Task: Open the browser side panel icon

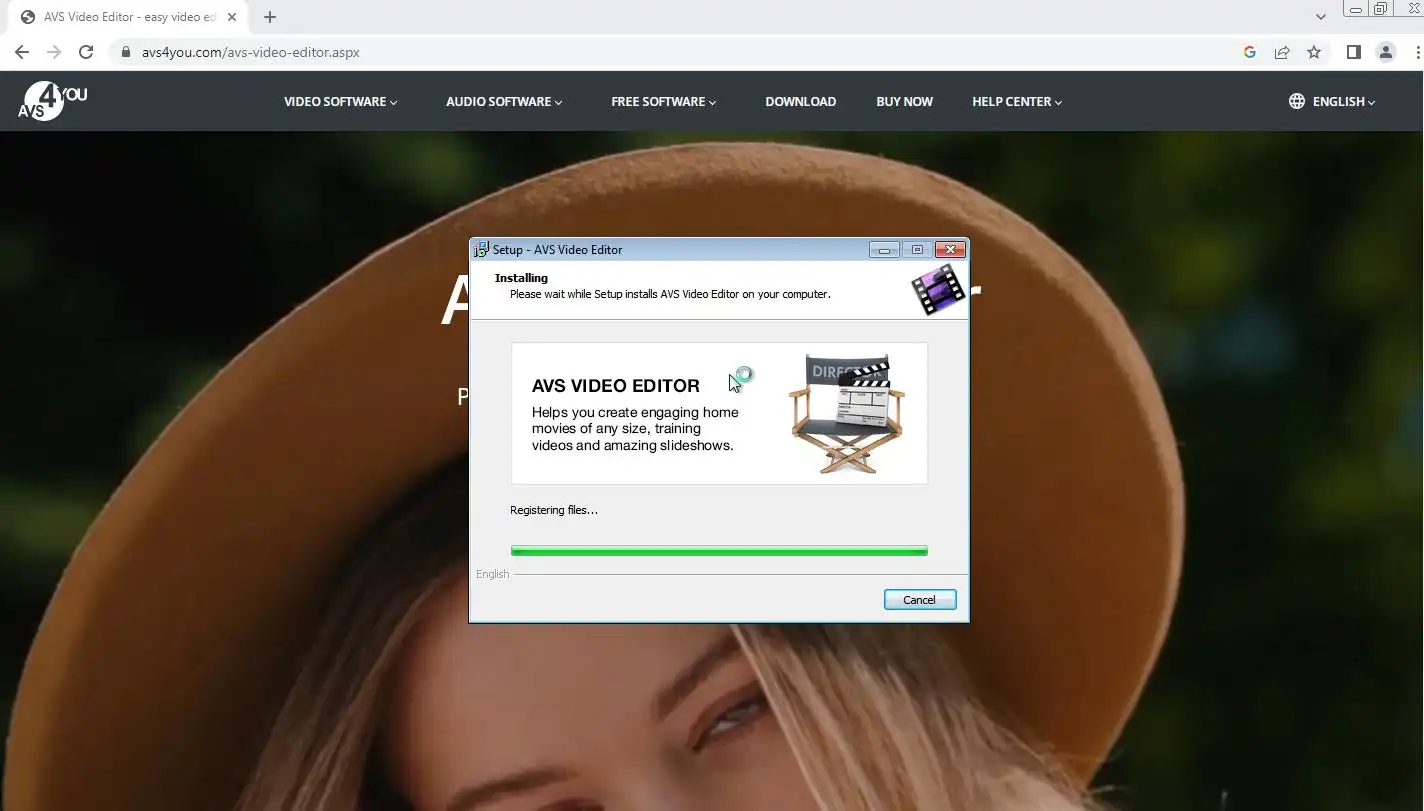Action: click(x=1354, y=52)
